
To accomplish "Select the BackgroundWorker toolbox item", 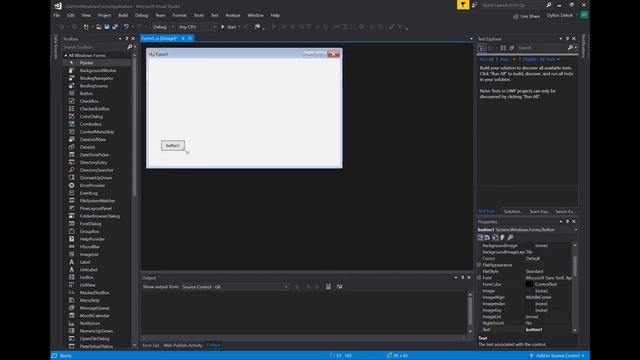I will (x=97, y=71).
